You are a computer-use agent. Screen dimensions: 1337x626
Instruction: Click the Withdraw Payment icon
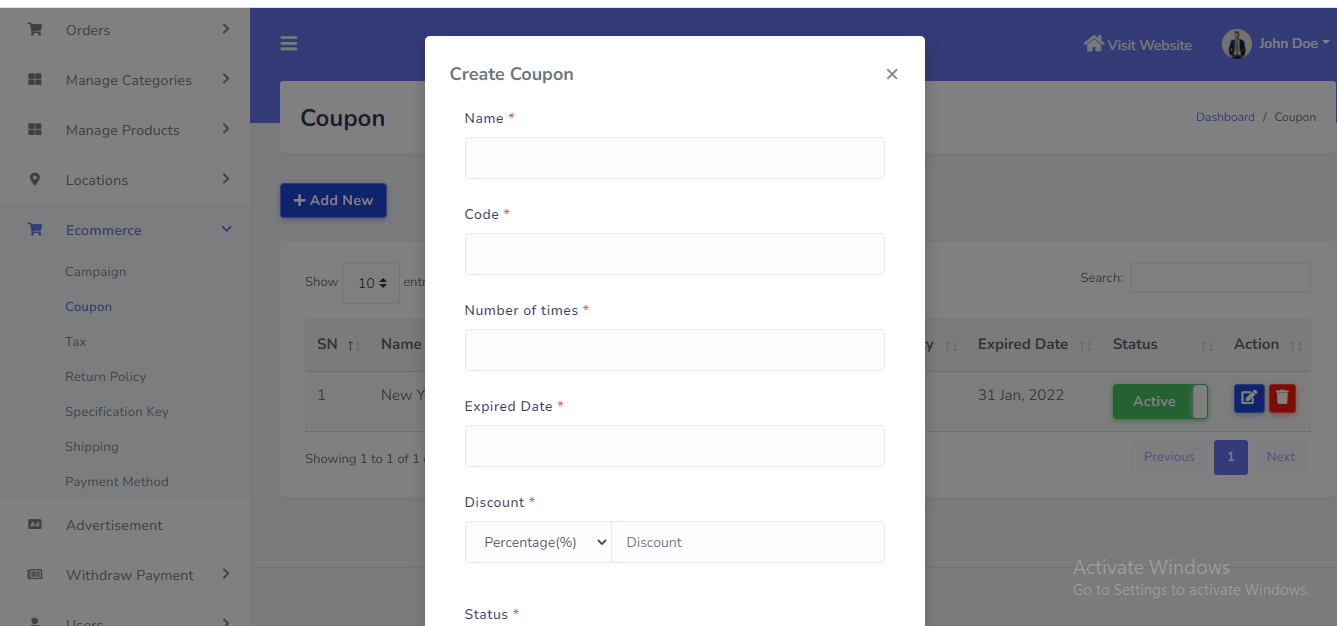pos(35,575)
